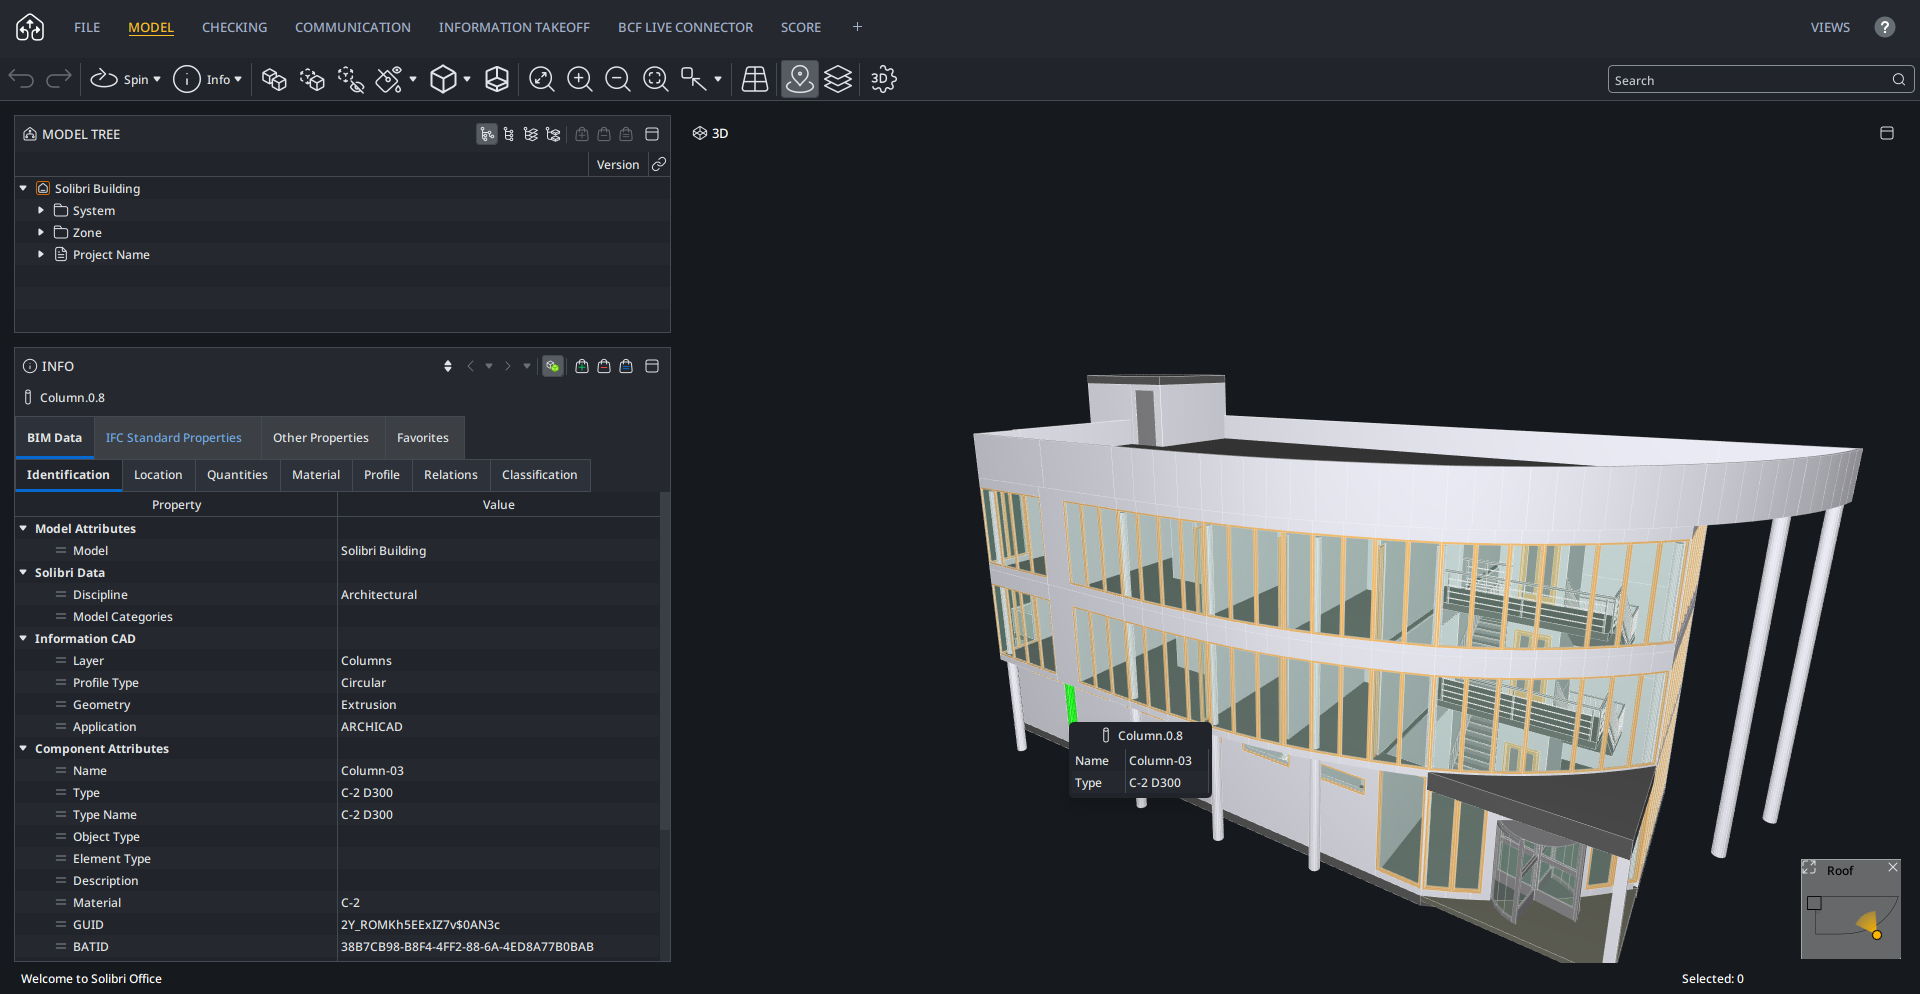Click add to selection basket icon
The image size is (1920, 994).
(582, 366)
